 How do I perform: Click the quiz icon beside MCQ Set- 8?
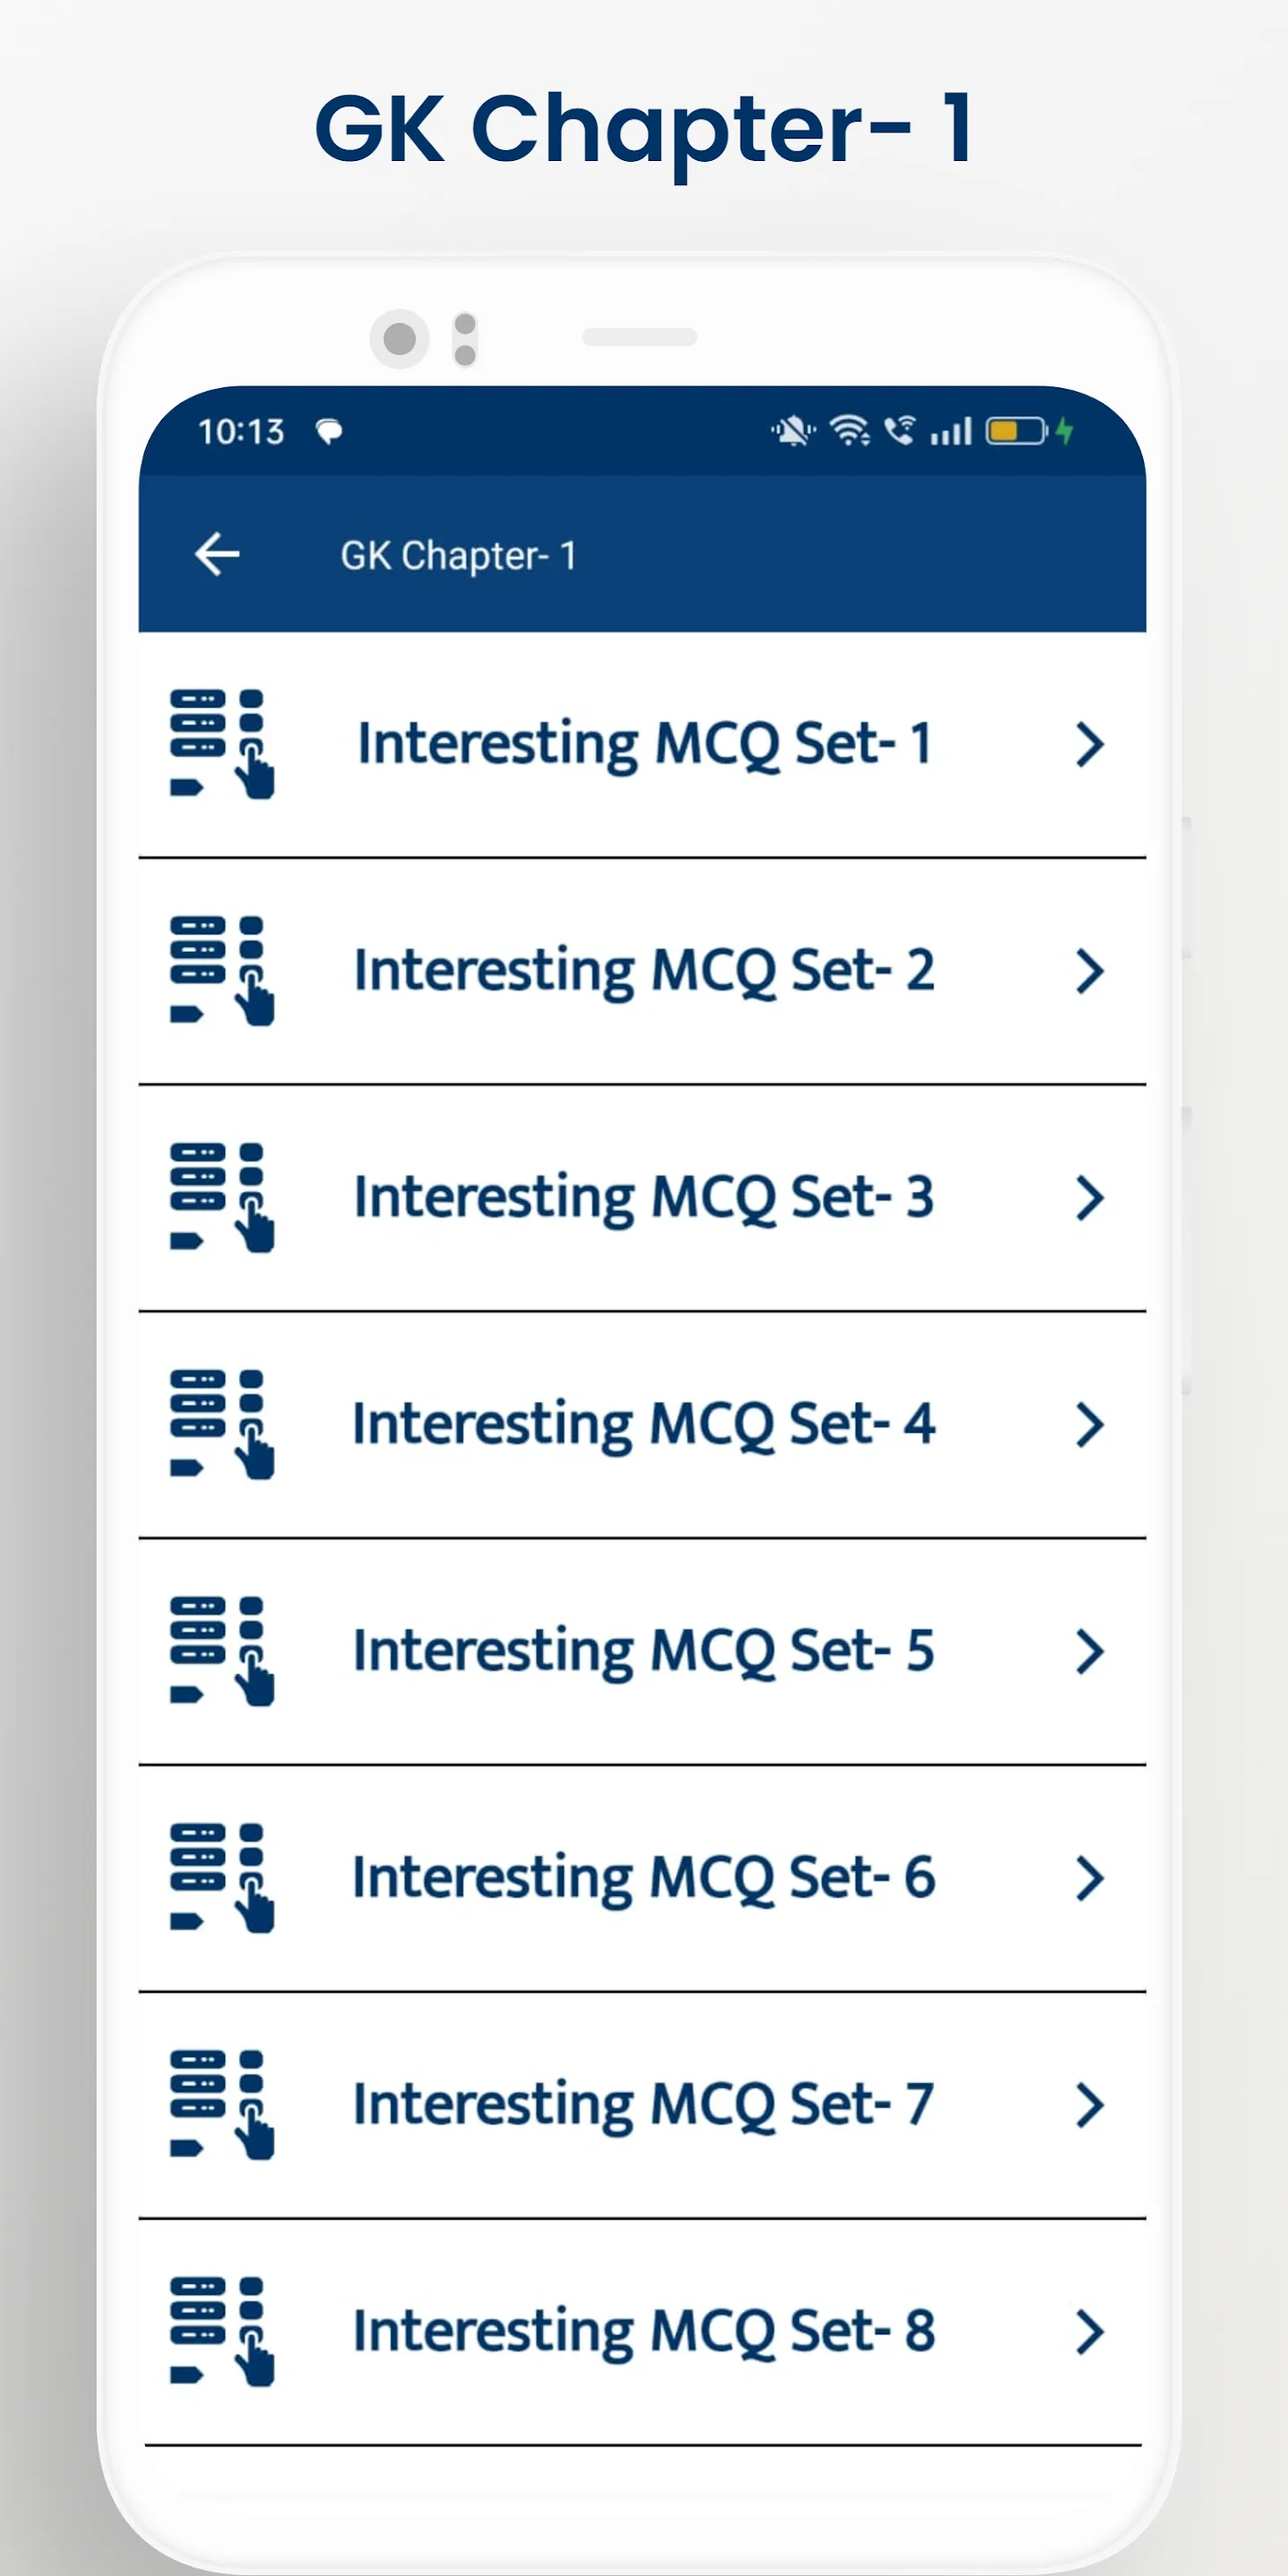222,2331
